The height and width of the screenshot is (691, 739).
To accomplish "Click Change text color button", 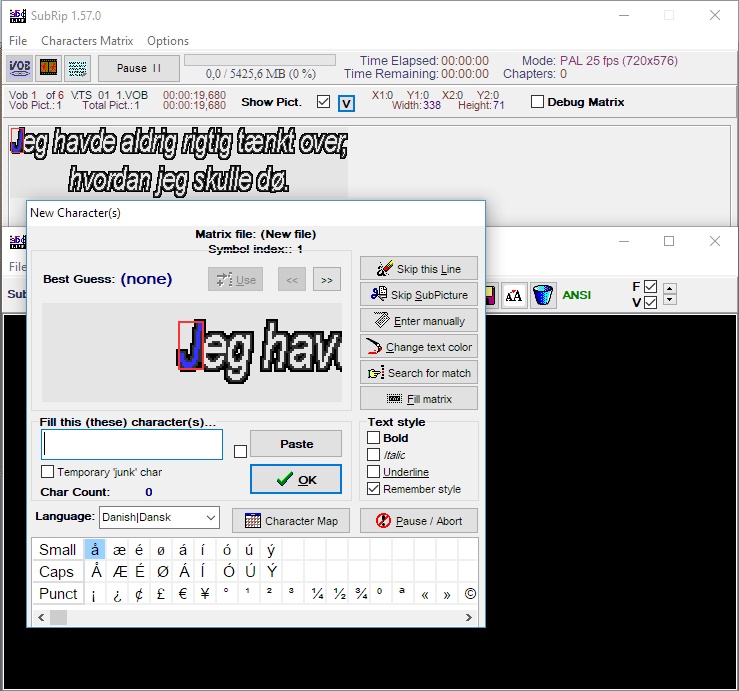I will (419, 347).
